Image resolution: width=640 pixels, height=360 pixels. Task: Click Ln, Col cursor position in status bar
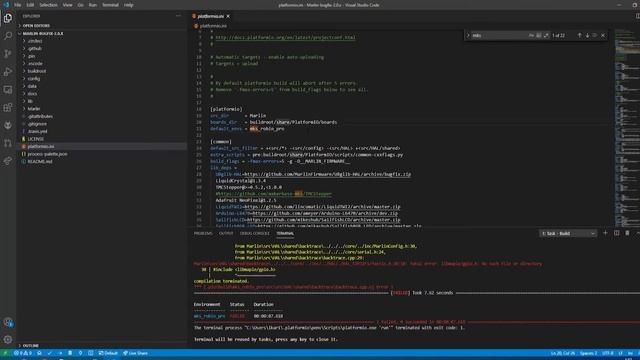point(562,353)
